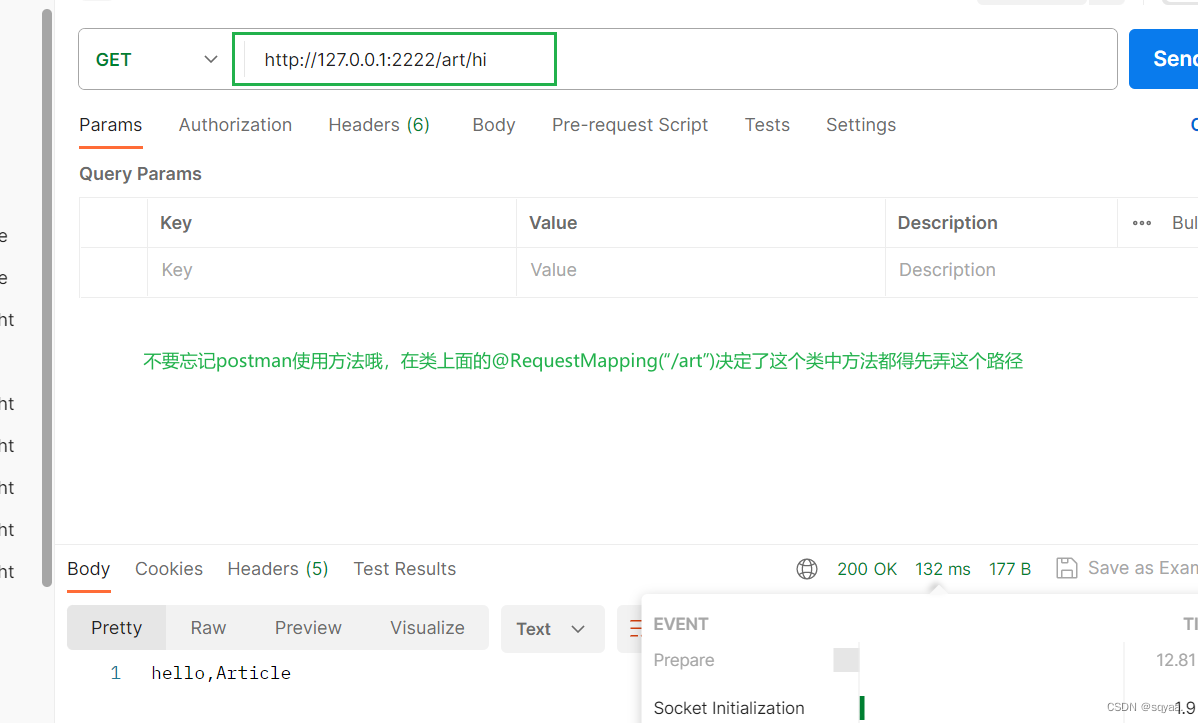Switch to the Test Results tab
This screenshot has width=1198, height=723.
(x=404, y=568)
